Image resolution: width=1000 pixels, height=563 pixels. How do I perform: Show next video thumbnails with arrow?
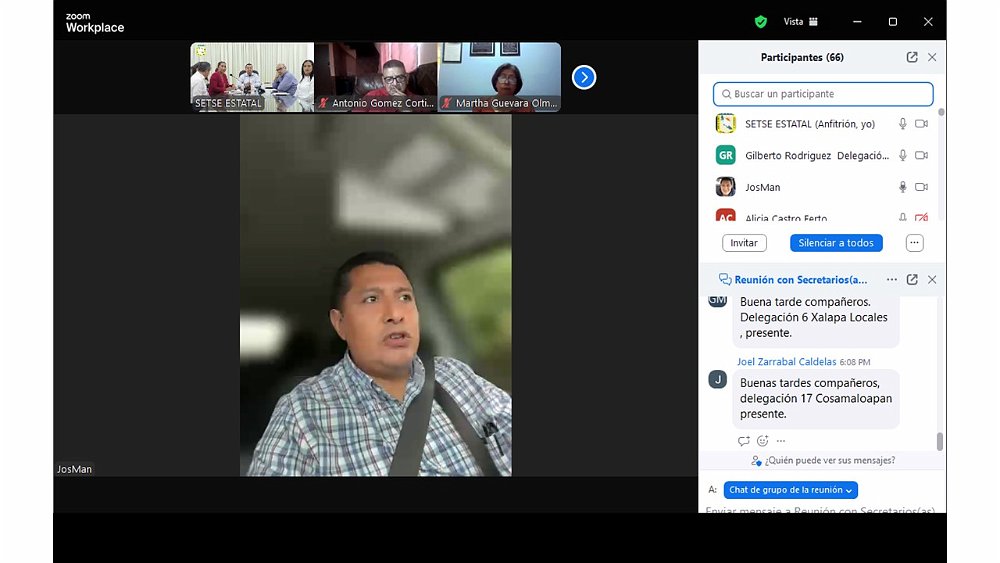(584, 77)
